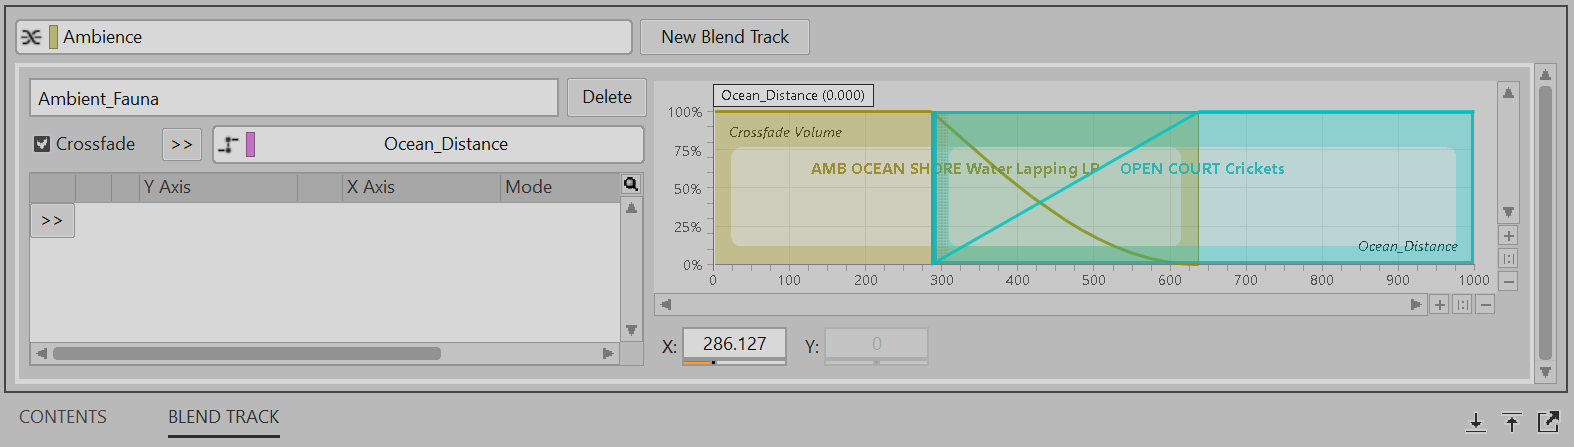Click the horizontal zoom in plus icon

(x=1439, y=305)
